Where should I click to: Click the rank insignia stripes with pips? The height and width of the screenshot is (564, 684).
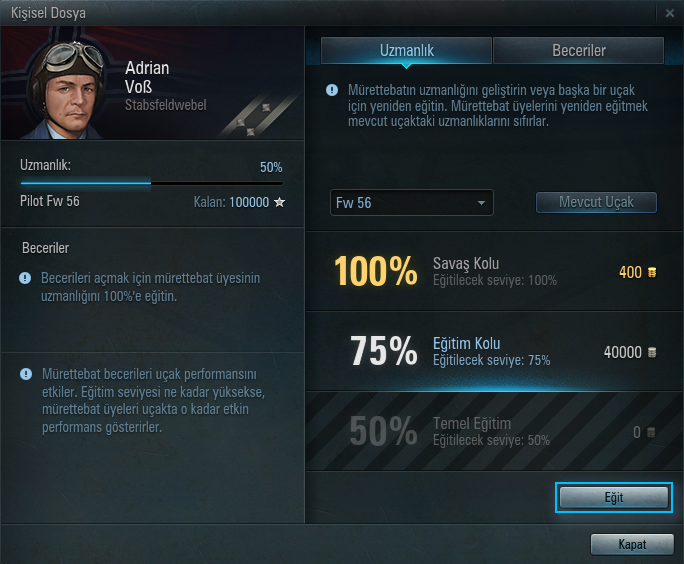(257, 117)
